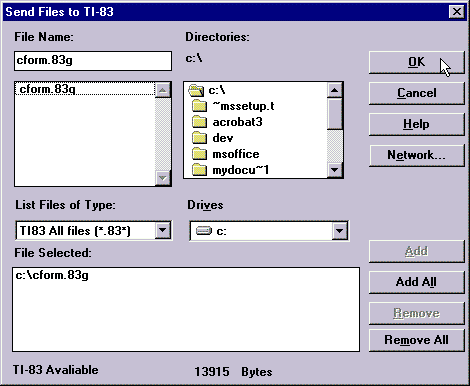Image resolution: width=470 pixels, height=386 pixels.
Task: Select the acrobat3 folder icon
Action: click(199, 122)
